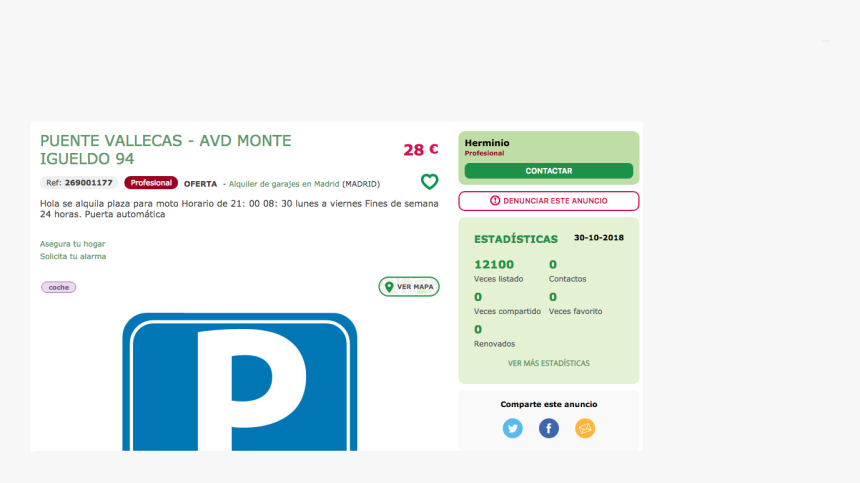This screenshot has width=860, height=483.
Task: Click the Veces favorito label
Action: click(575, 311)
